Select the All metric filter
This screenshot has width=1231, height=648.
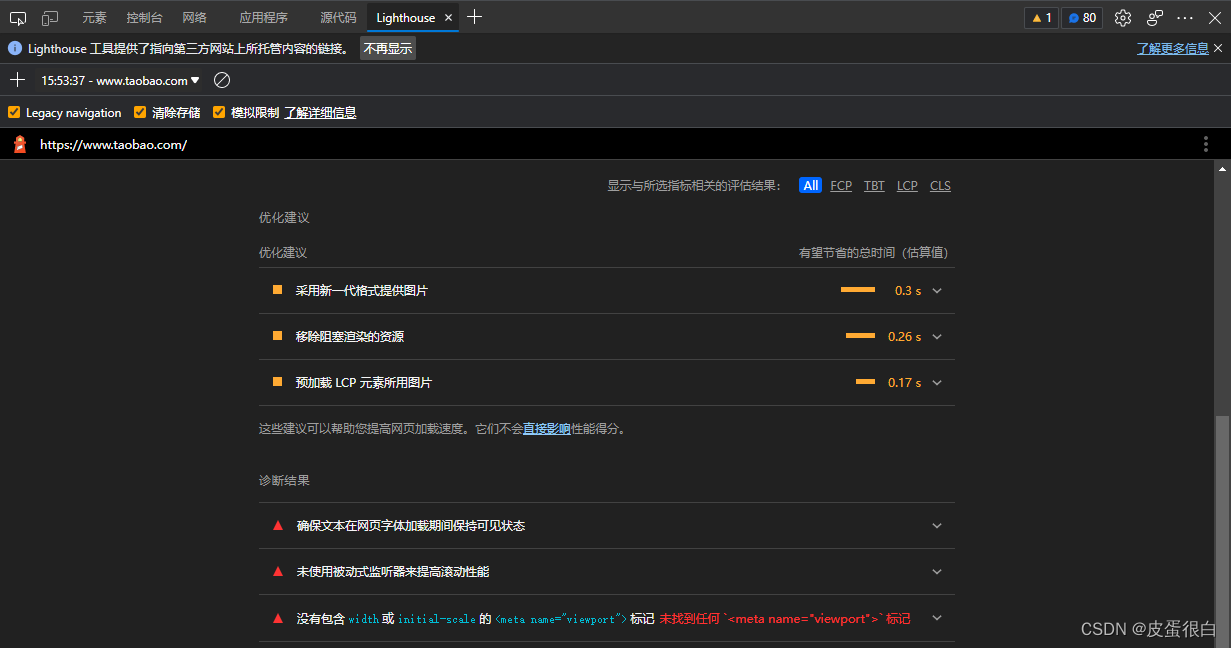point(811,186)
